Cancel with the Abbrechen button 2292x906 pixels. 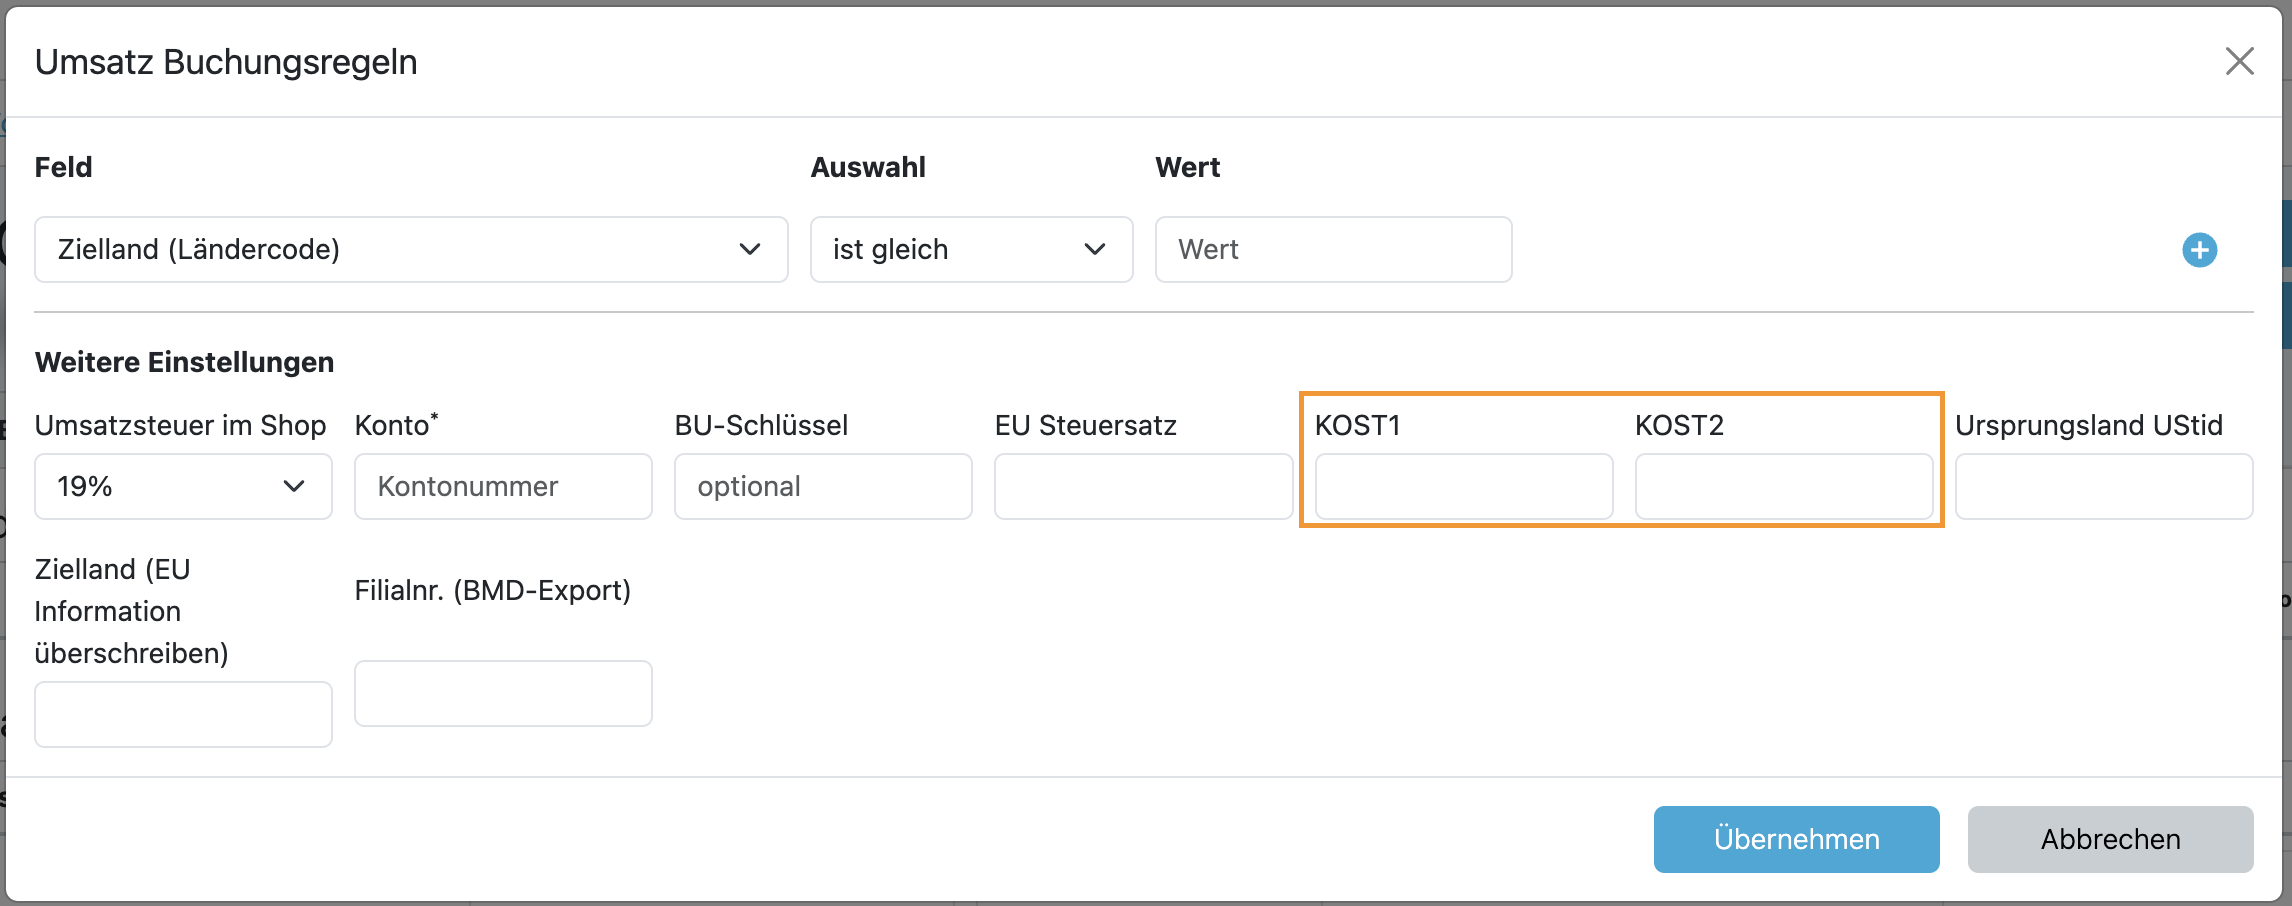(2110, 839)
